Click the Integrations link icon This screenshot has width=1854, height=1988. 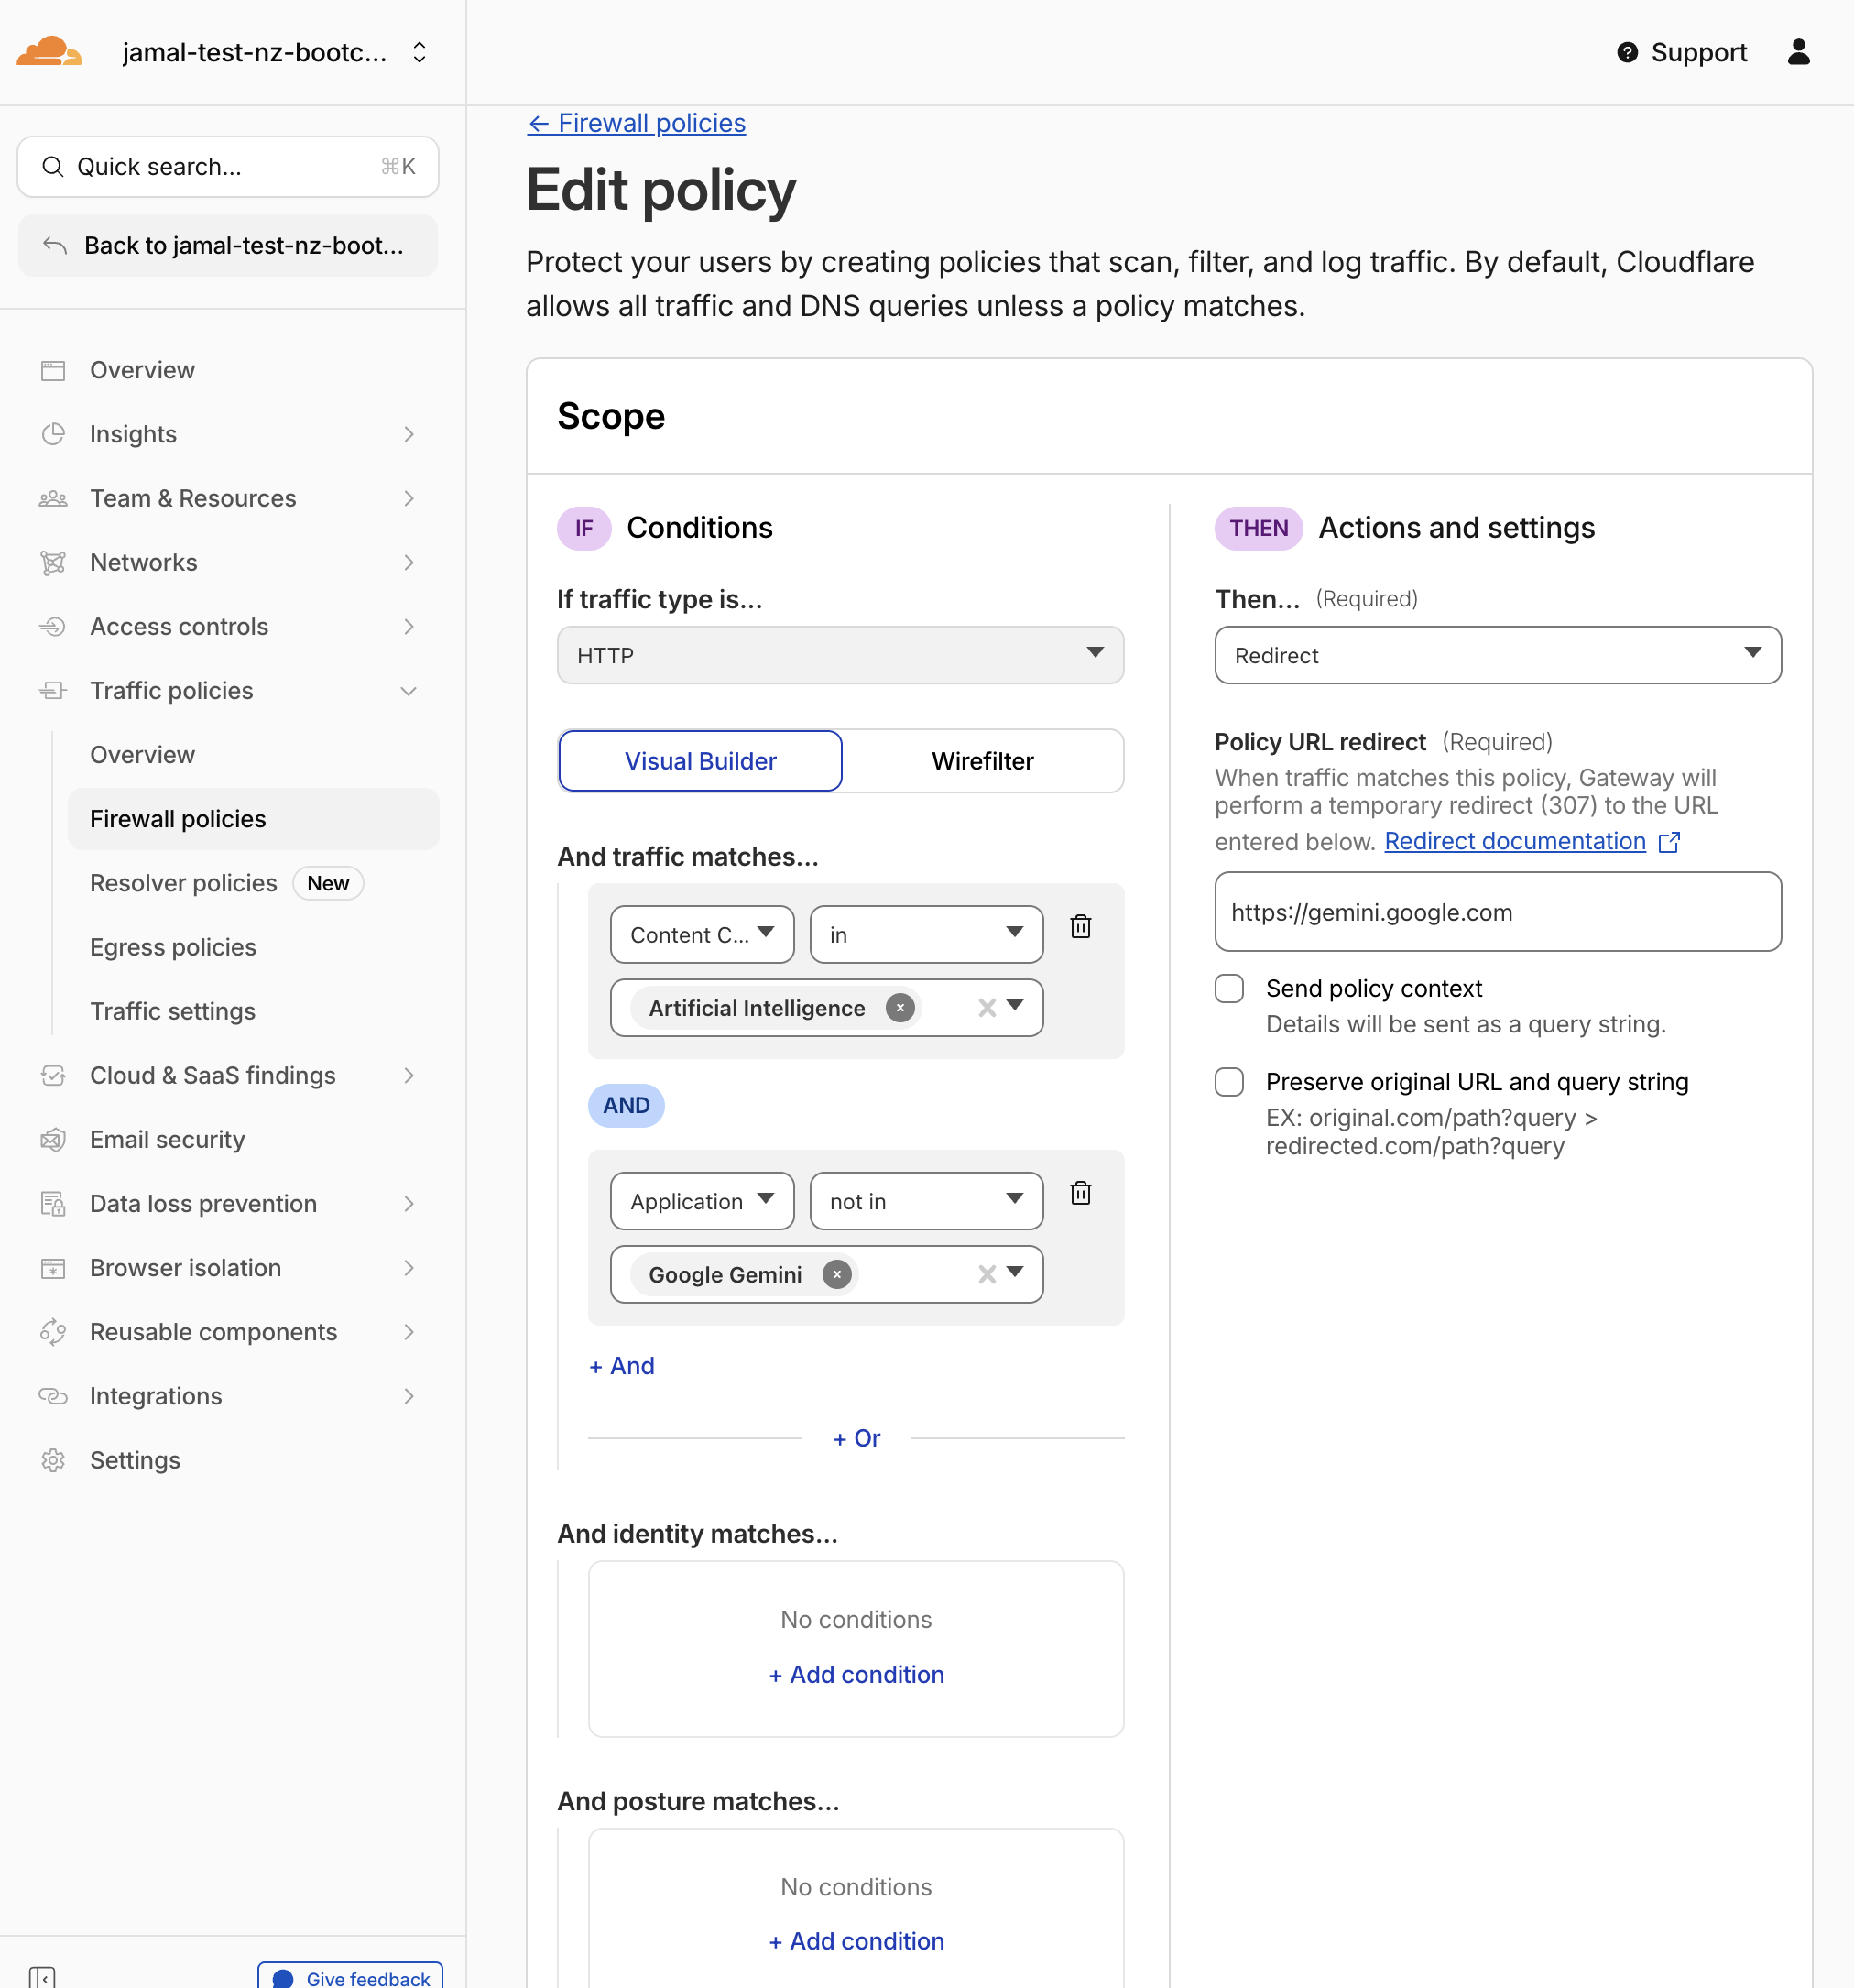point(53,1396)
